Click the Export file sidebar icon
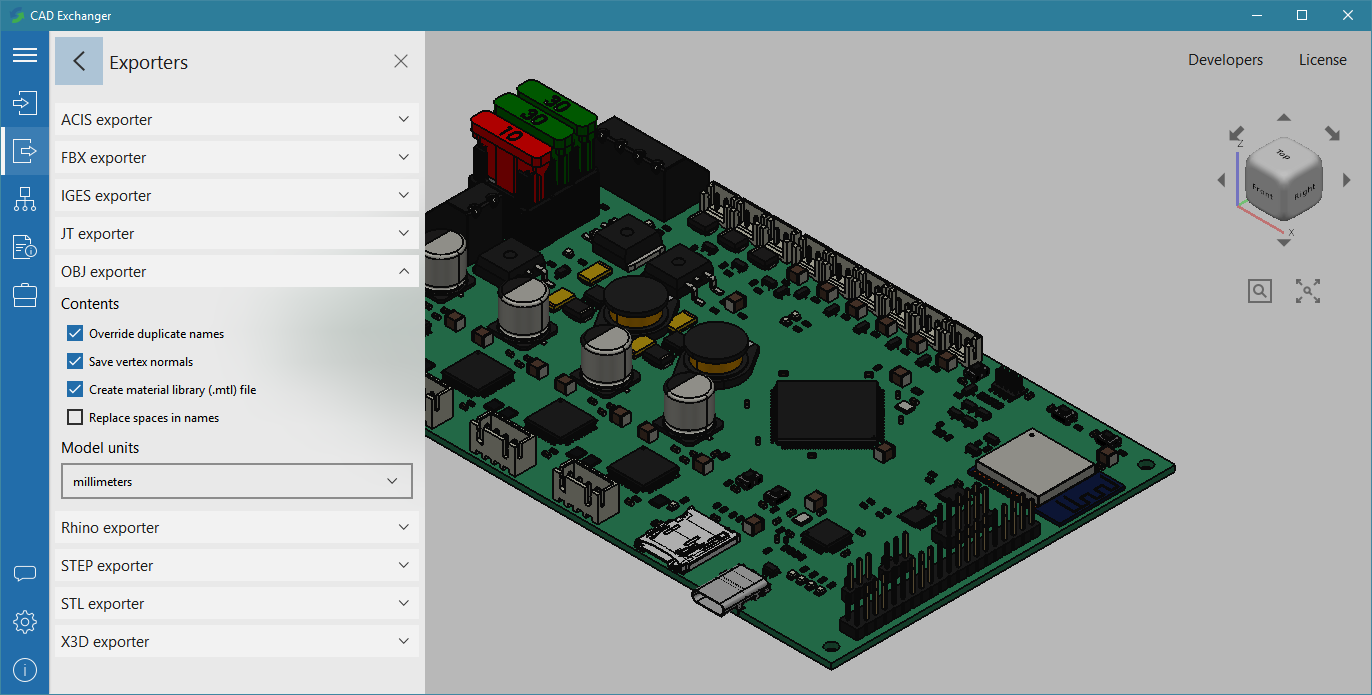 click(x=24, y=151)
